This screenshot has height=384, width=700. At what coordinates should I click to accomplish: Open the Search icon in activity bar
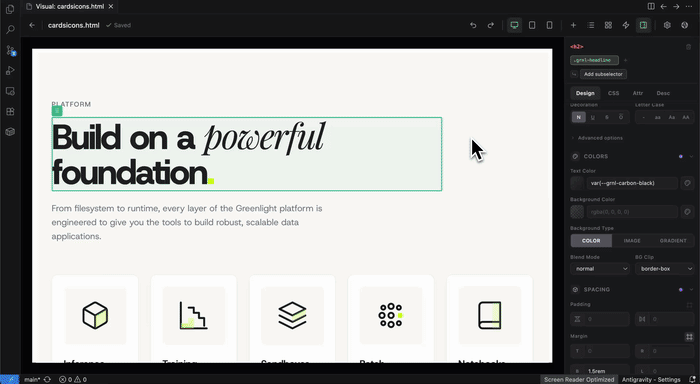tap(10, 29)
